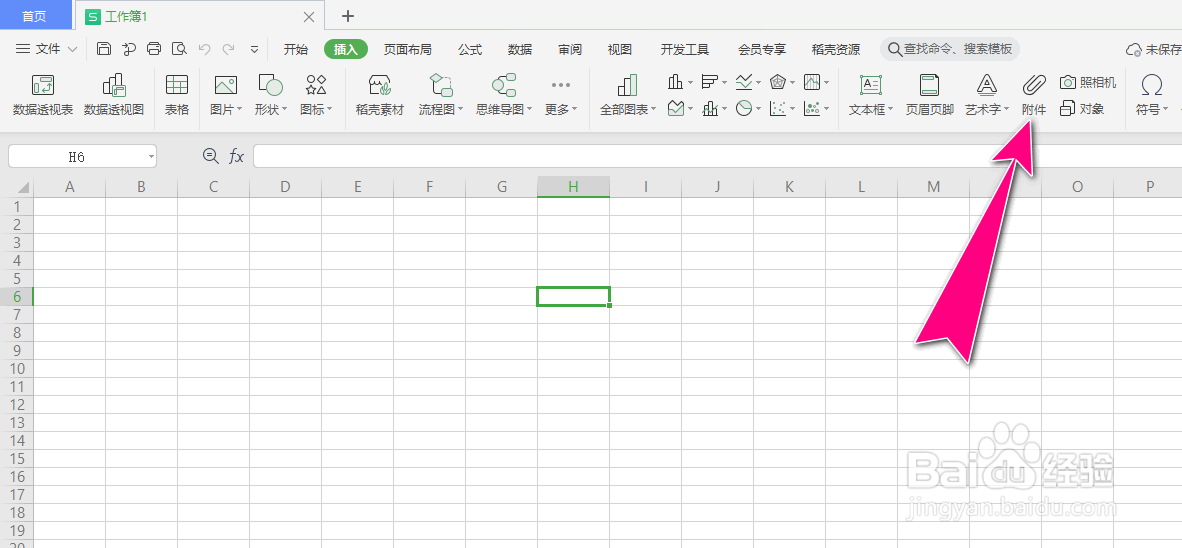
Task: Insert attachment via 附件 paperclip
Action: [1034, 95]
